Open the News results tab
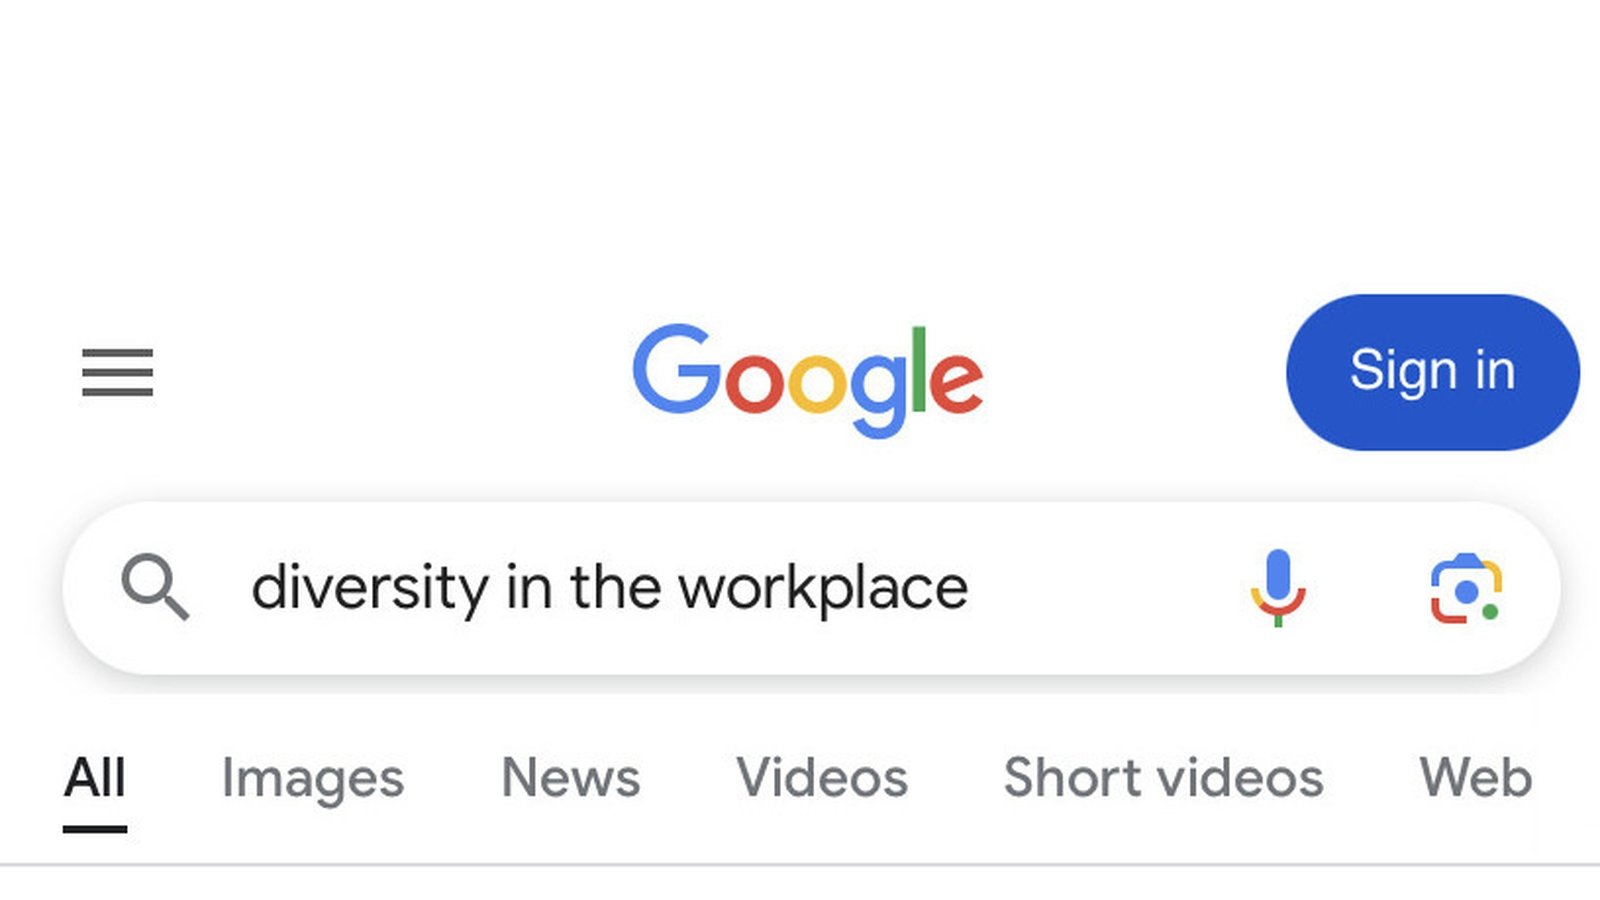 pyautogui.click(x=570, y=778)
